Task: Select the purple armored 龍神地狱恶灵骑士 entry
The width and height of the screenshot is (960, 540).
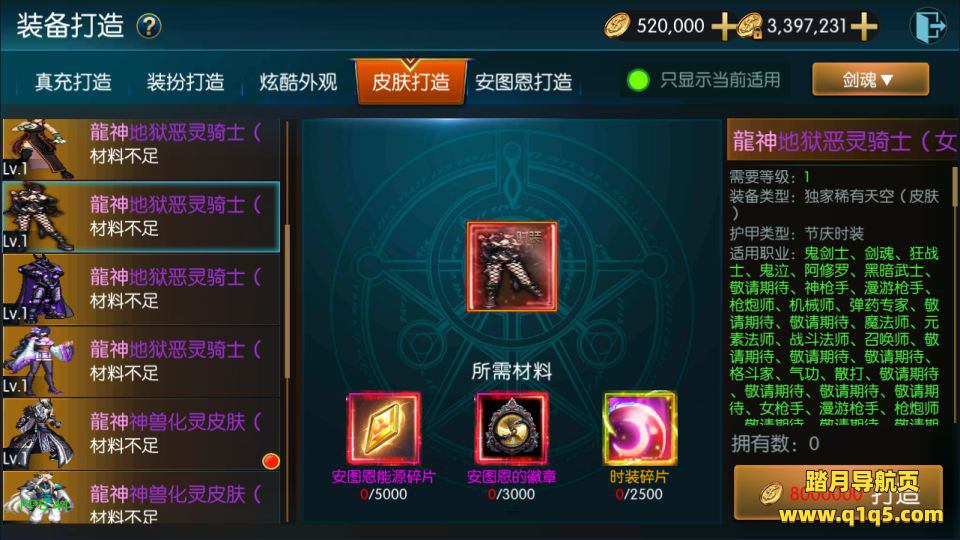Action: (x=141, y=289)
